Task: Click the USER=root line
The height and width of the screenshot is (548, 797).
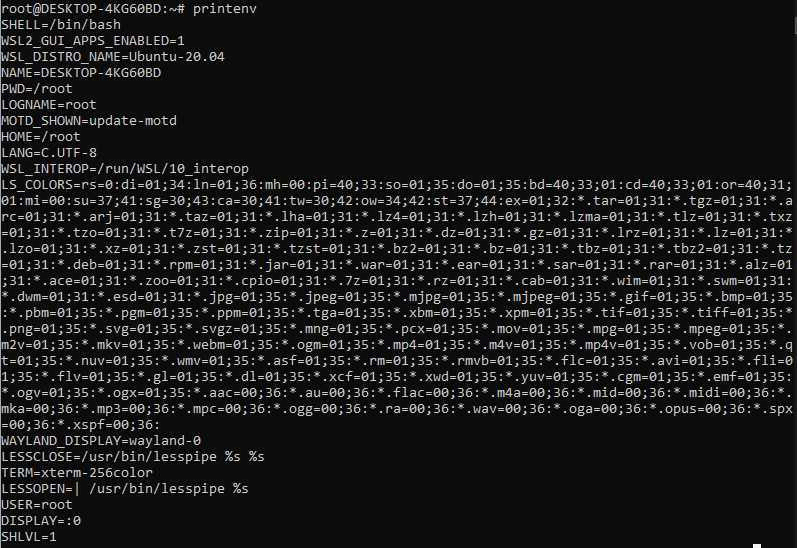Action: [37, 505]
